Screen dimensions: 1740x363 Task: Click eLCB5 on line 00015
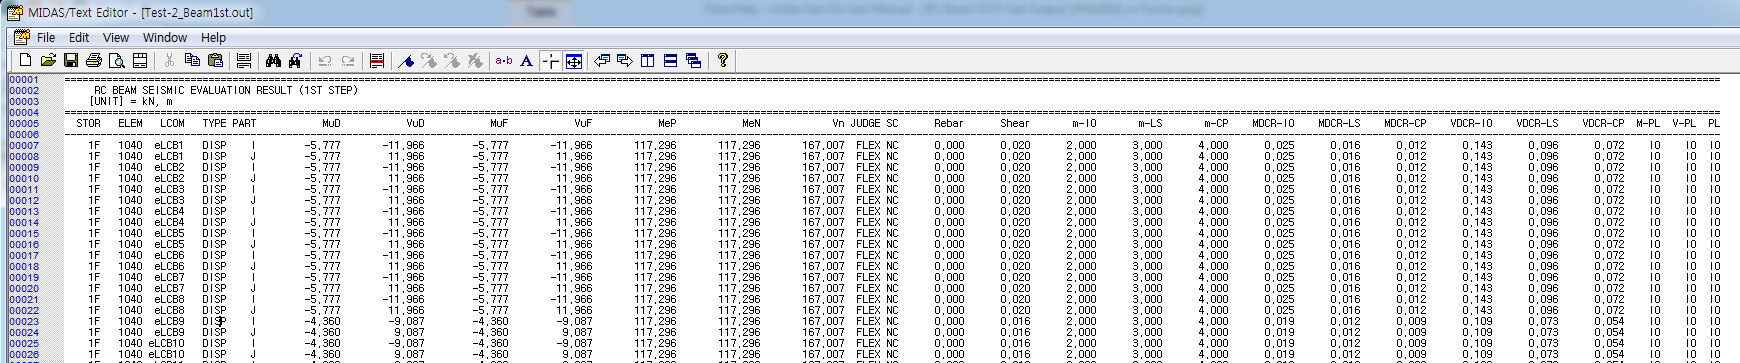click(169, 234)
